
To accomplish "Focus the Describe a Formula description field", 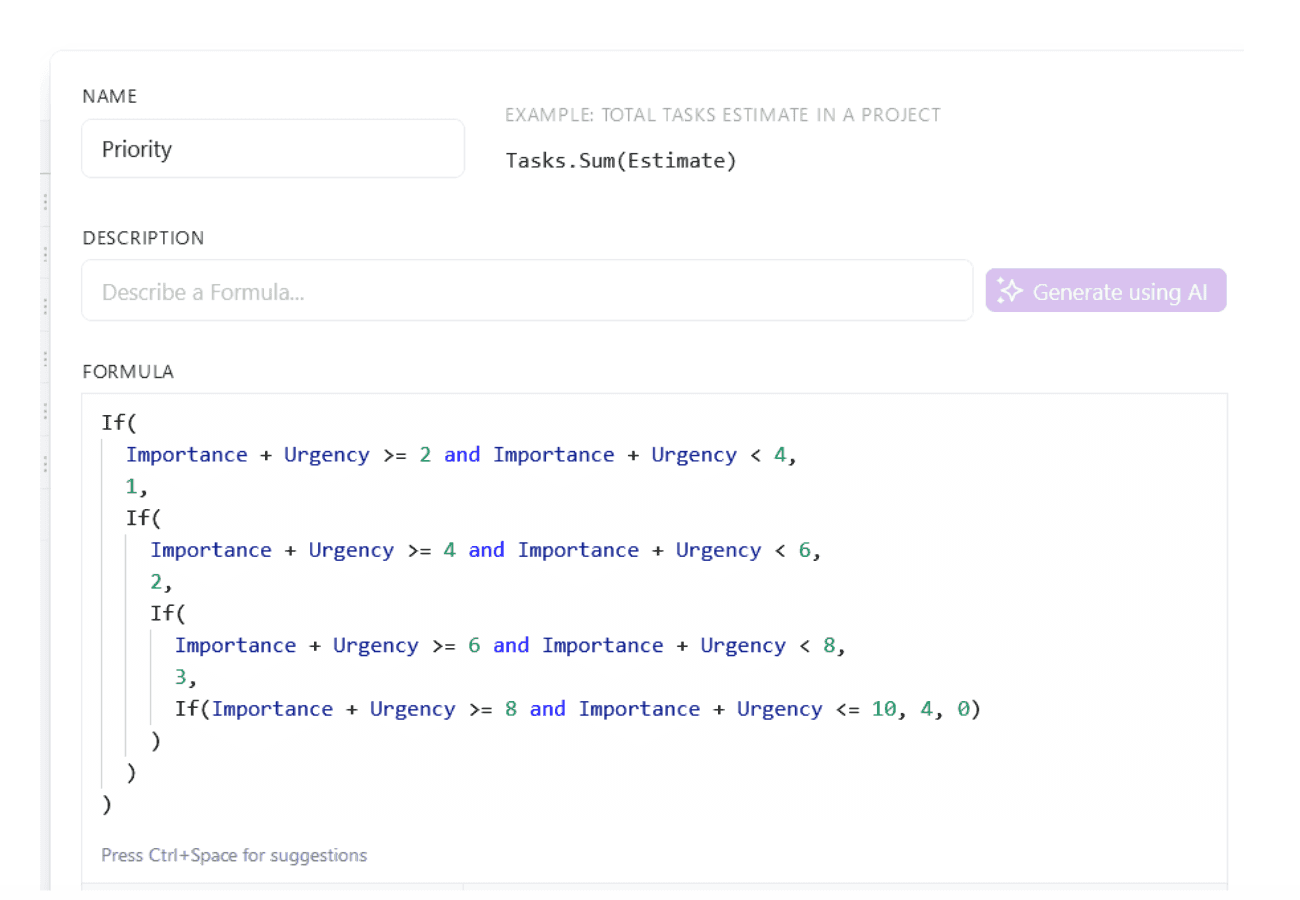I will coord(527,291).
